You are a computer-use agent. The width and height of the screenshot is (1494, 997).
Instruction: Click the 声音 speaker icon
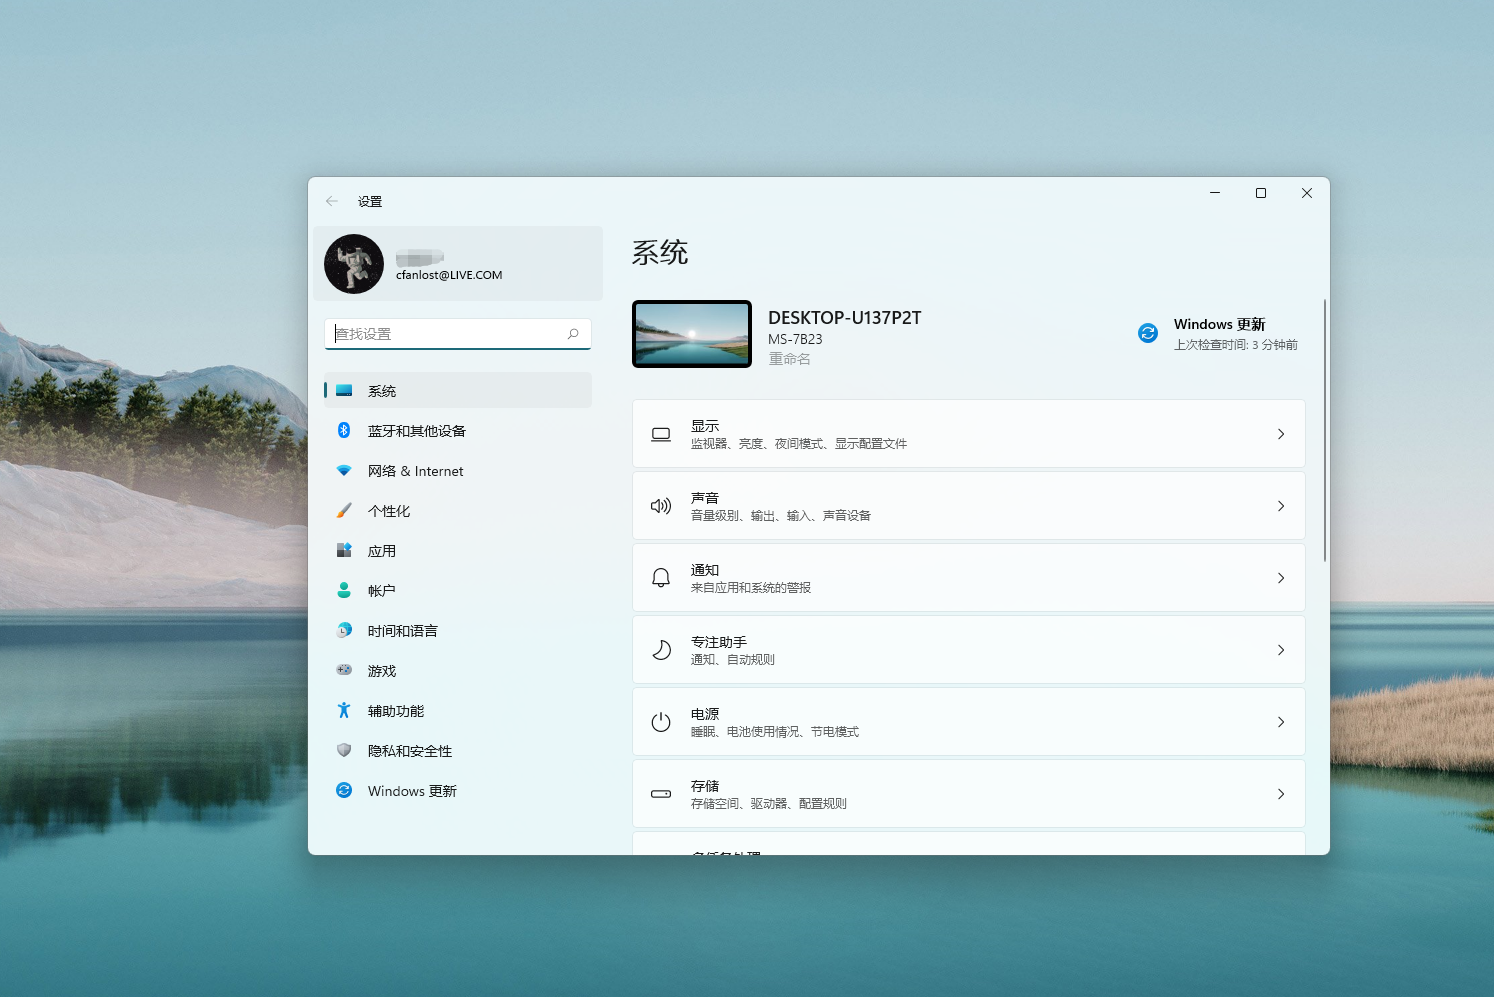point(661,506)
